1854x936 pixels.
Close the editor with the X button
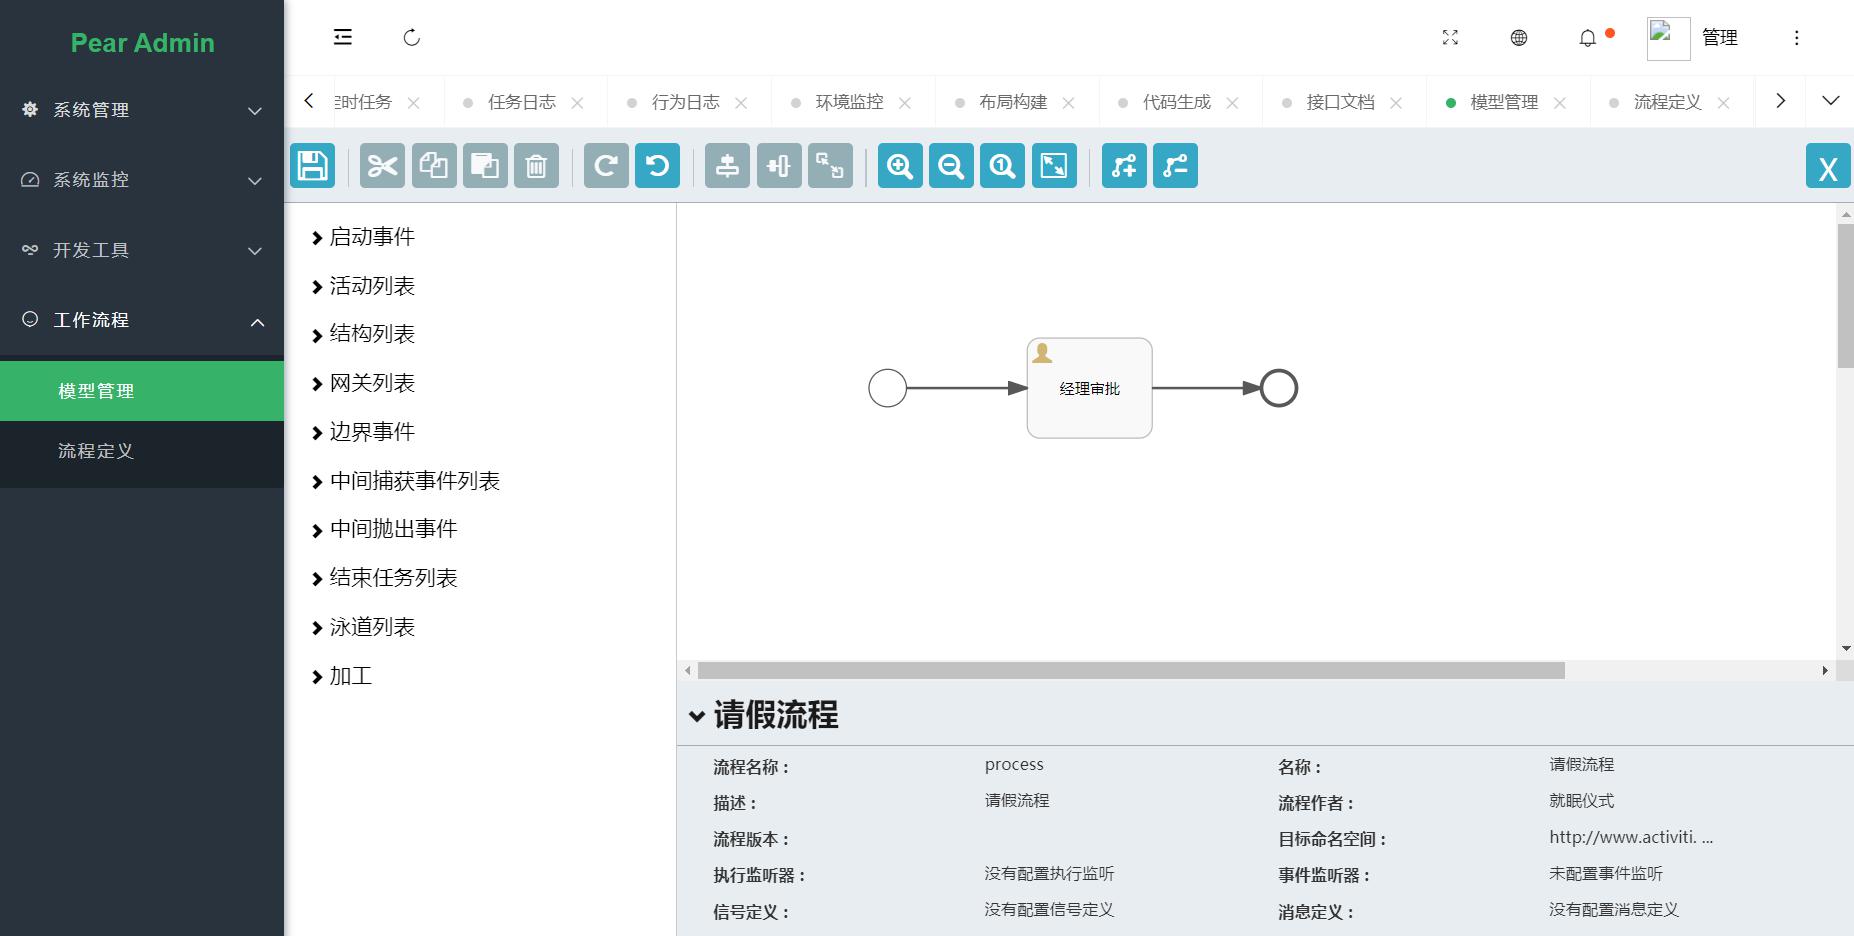click(x=1828, y=166)
